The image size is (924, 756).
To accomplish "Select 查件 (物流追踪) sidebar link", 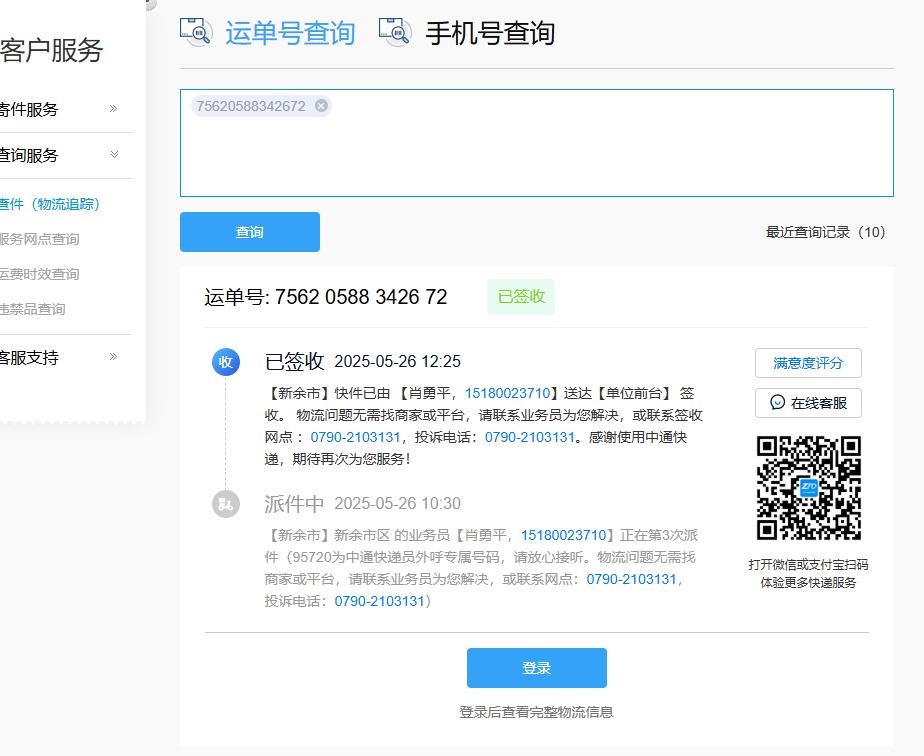I will [50, 204].
